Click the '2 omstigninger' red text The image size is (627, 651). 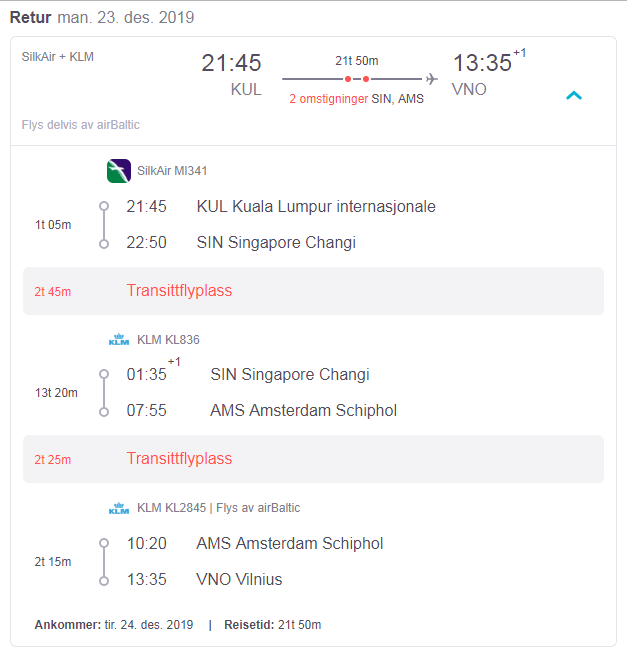328,99
